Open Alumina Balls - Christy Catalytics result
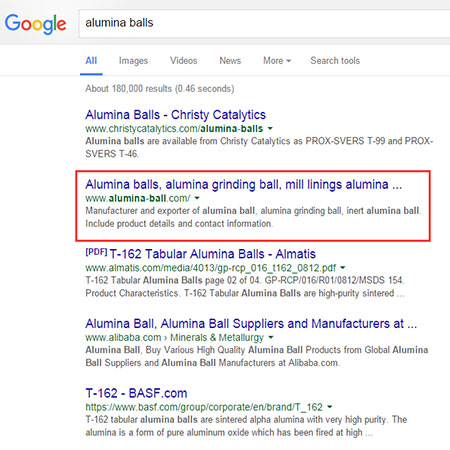 [x=175, y=115]
